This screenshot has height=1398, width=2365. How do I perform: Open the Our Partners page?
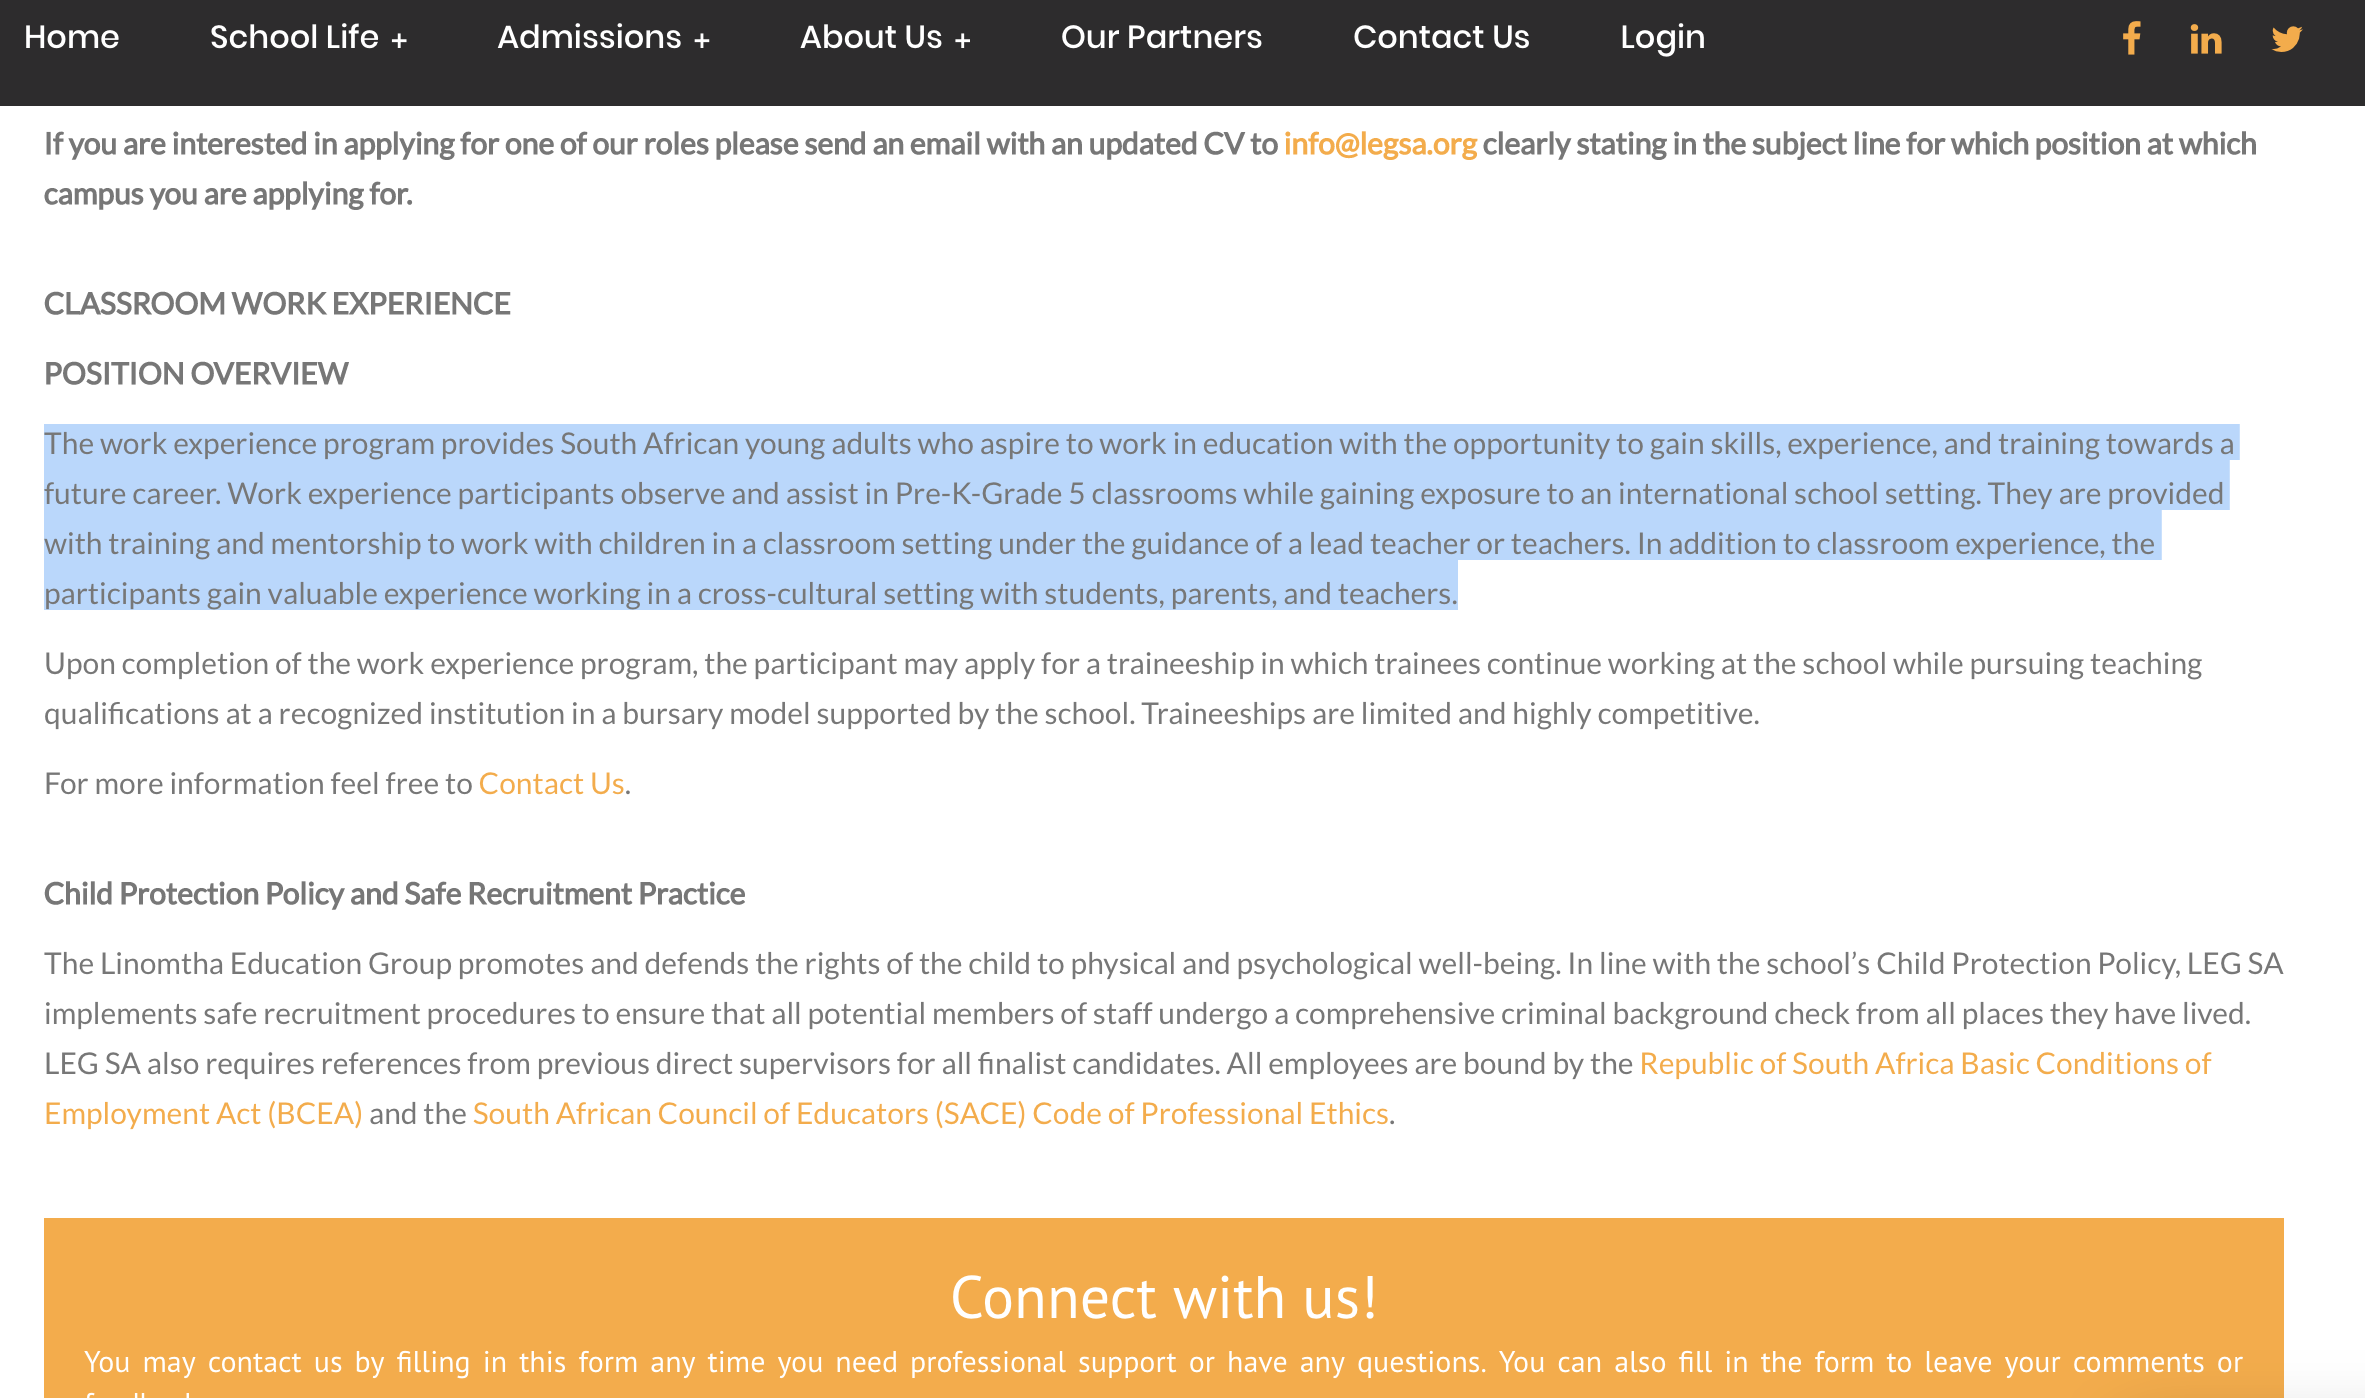click(x=1161, y=37)
